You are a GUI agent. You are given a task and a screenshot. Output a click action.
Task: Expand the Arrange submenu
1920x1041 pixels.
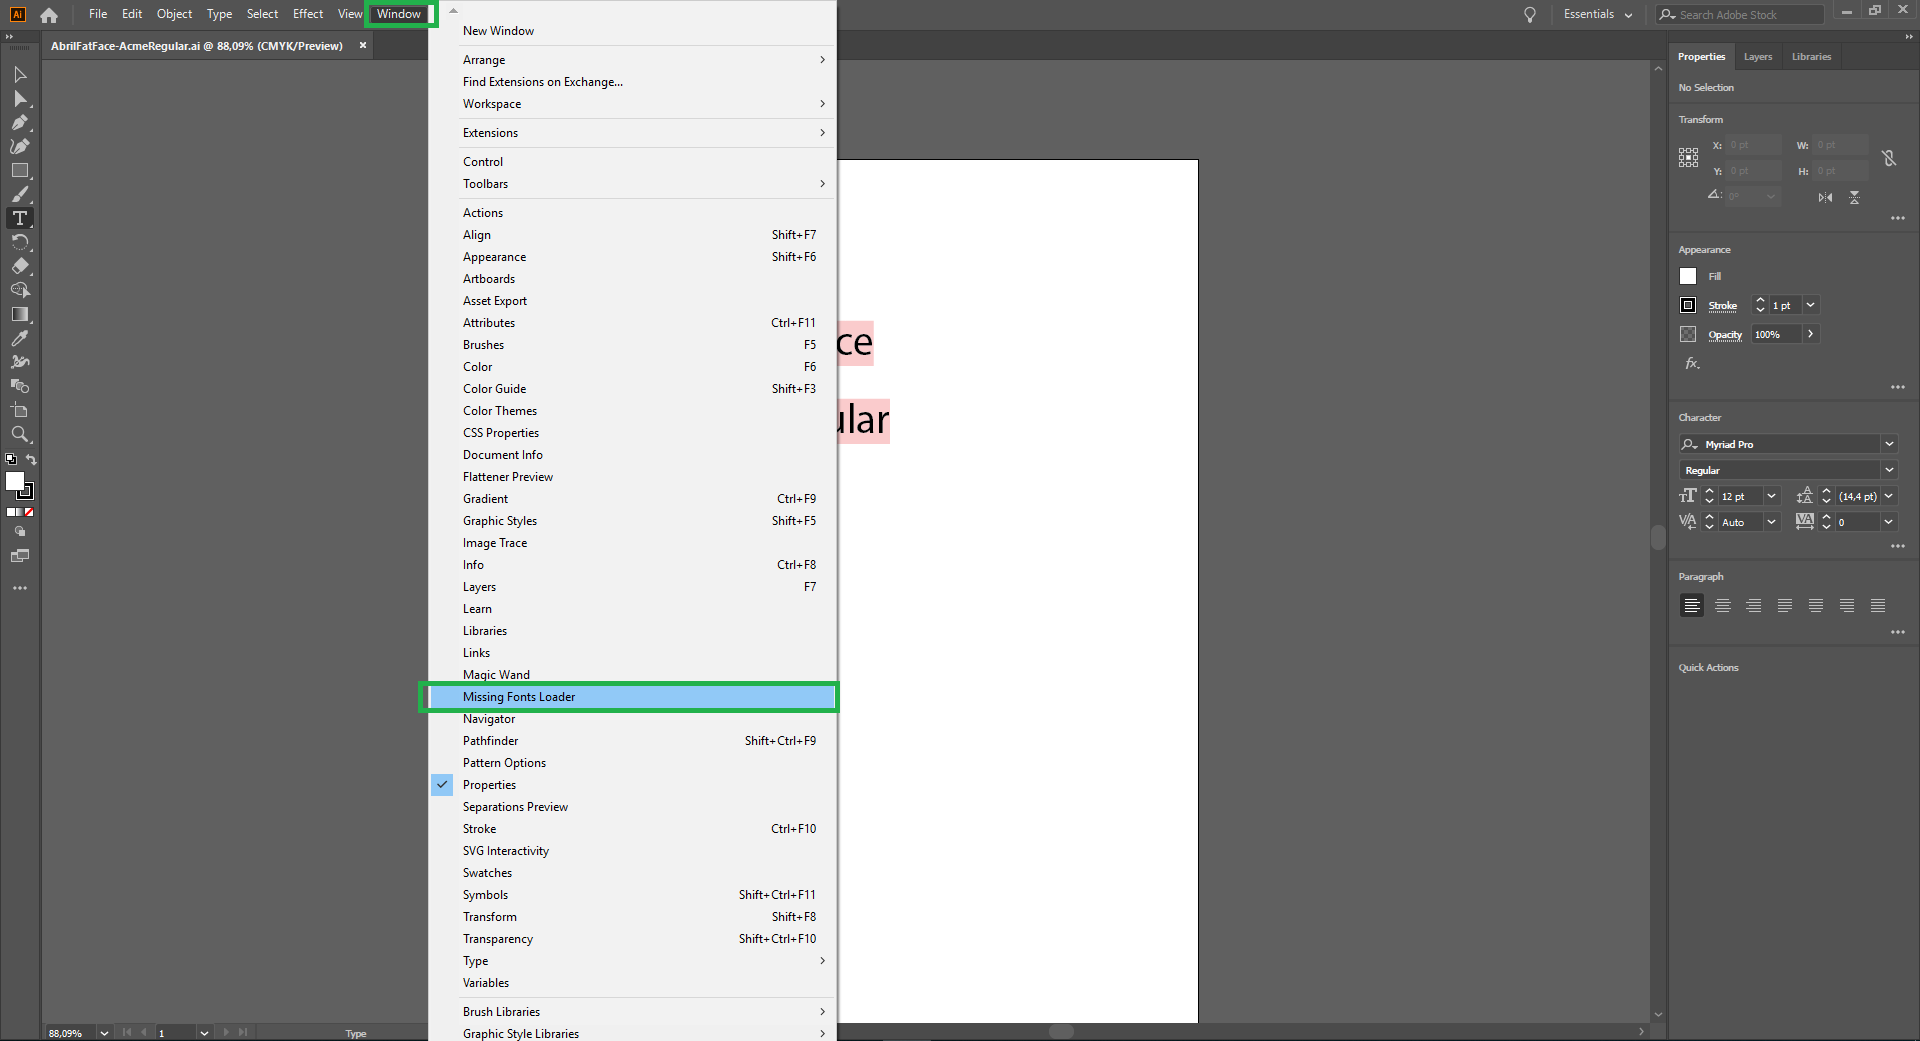[632, 60]
